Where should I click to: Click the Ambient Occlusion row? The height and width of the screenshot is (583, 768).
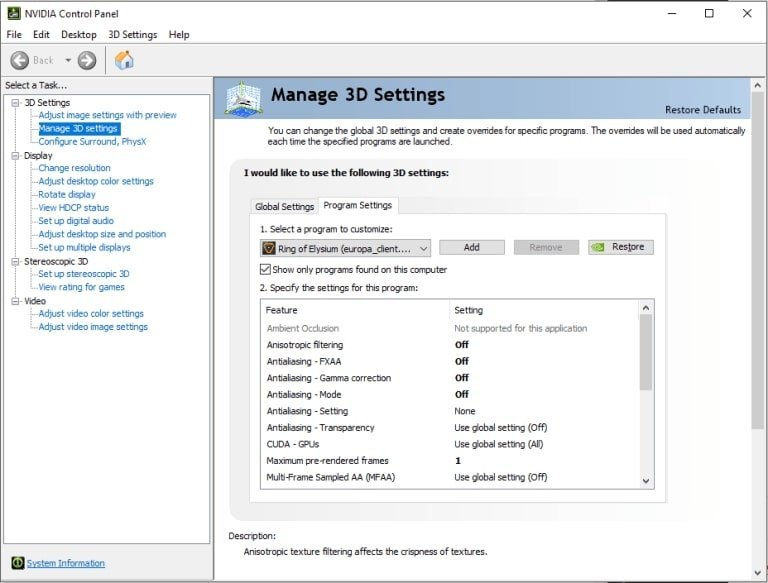coord(450,329)
